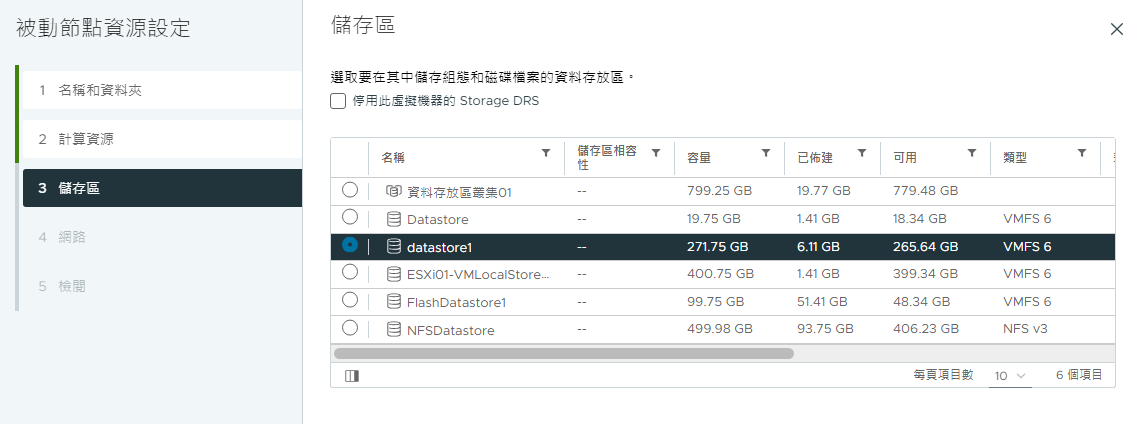Viewport: 1137px width, 424px height.
Task: Enable 停用此虛擬機器的 Storage DRS checkbox
Action: [338, 101]
